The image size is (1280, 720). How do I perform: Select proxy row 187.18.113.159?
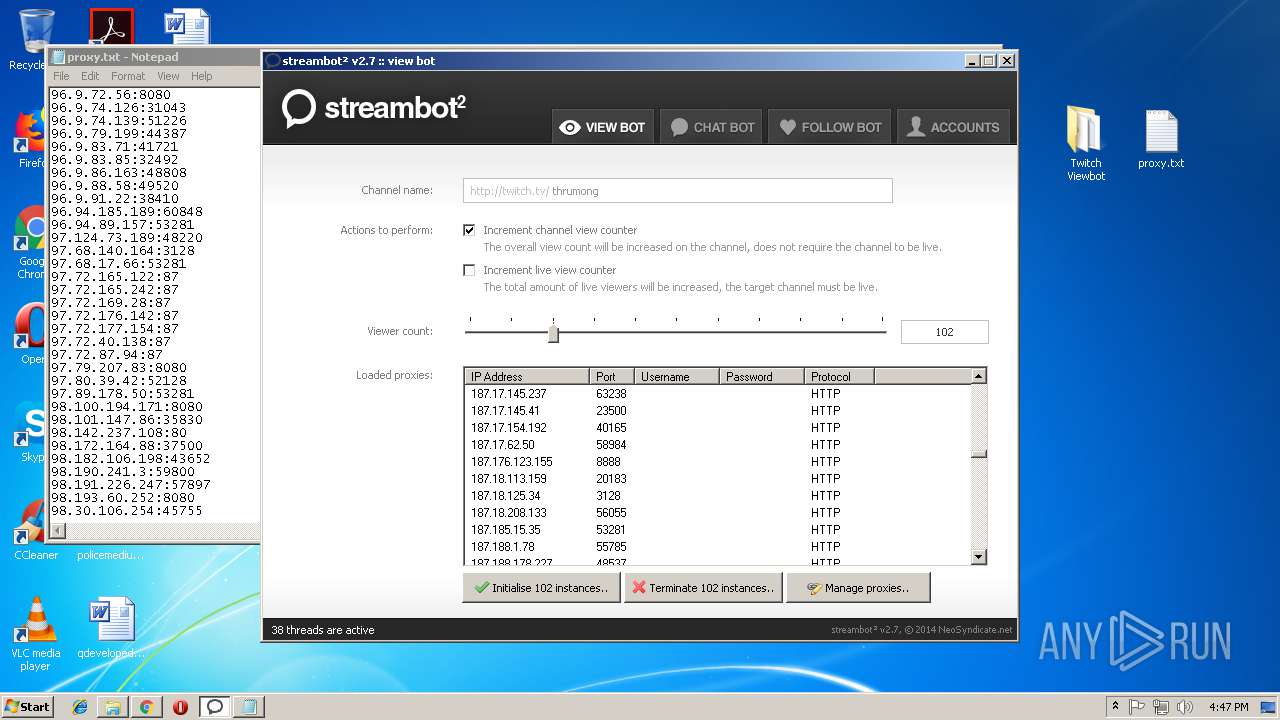pyautogui.click(x=717, y=479)
